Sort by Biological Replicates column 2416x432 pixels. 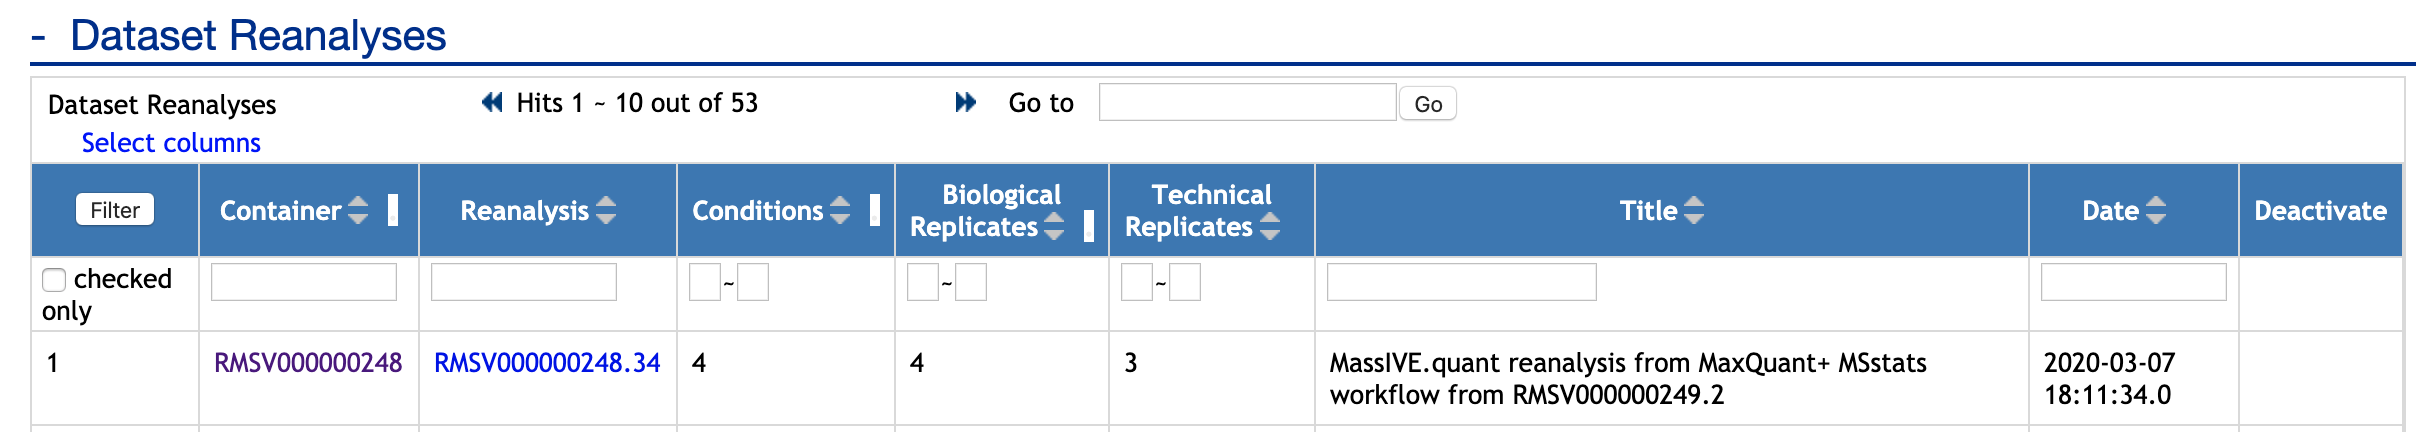click(x=1054, y=227)
